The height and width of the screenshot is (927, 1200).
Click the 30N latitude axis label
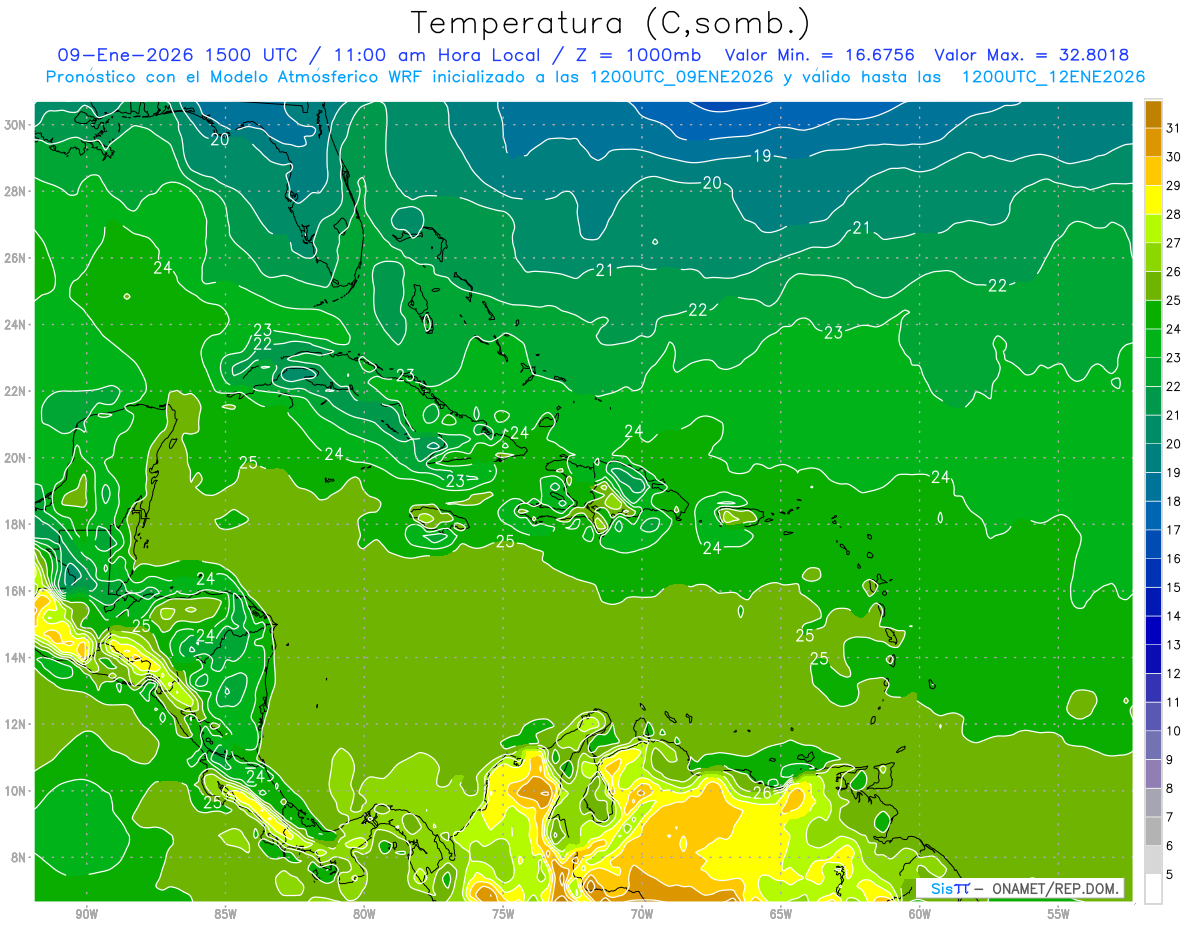click(x=16, y=125)
